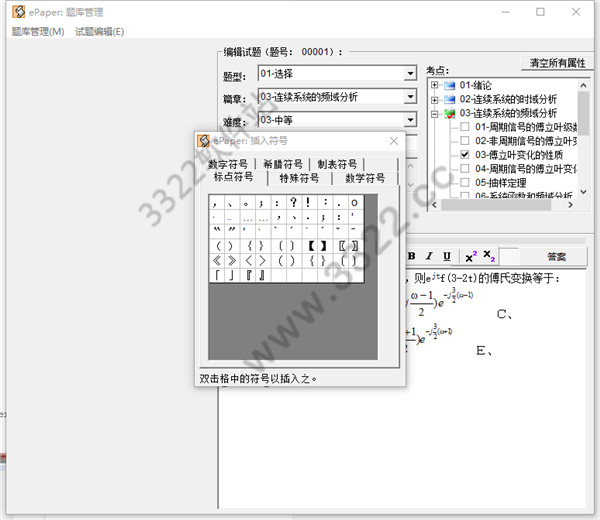Image resolution: width=600 pixels, height=520 pixels.
Task: Pick the single right angle 〉 symbol
Action: tap(262, 261)
